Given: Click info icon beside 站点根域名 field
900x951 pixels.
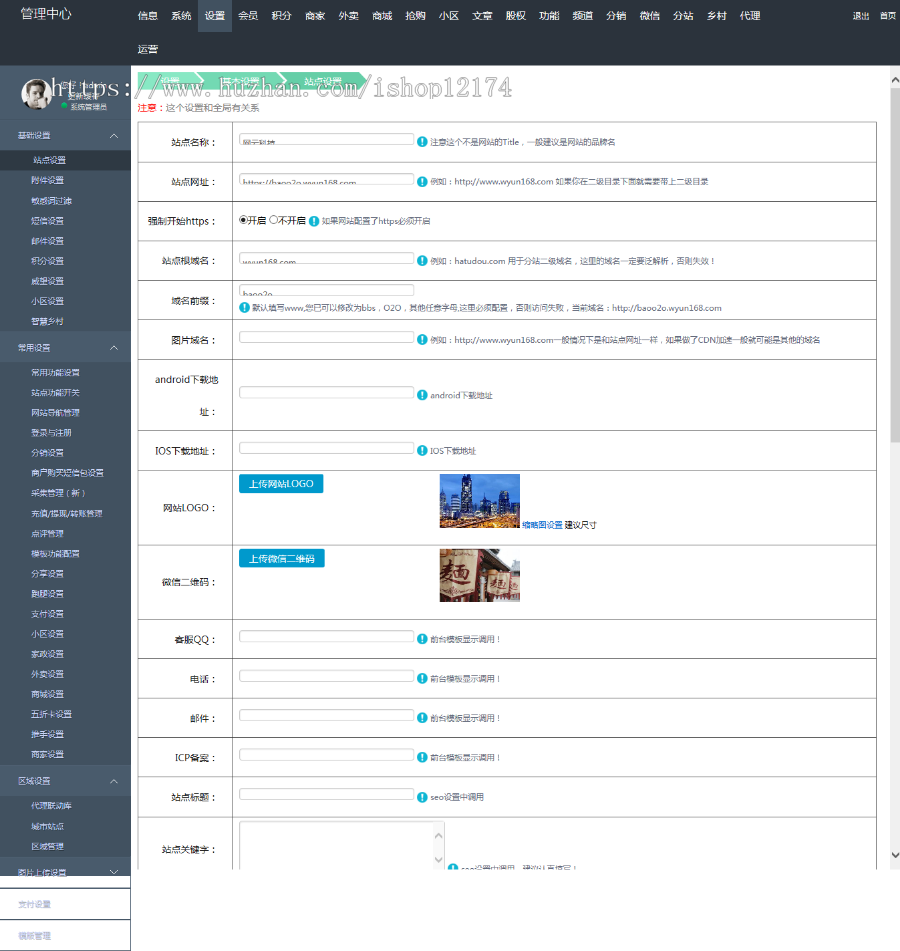Looking at the screenshot, I should coord(422,261).
